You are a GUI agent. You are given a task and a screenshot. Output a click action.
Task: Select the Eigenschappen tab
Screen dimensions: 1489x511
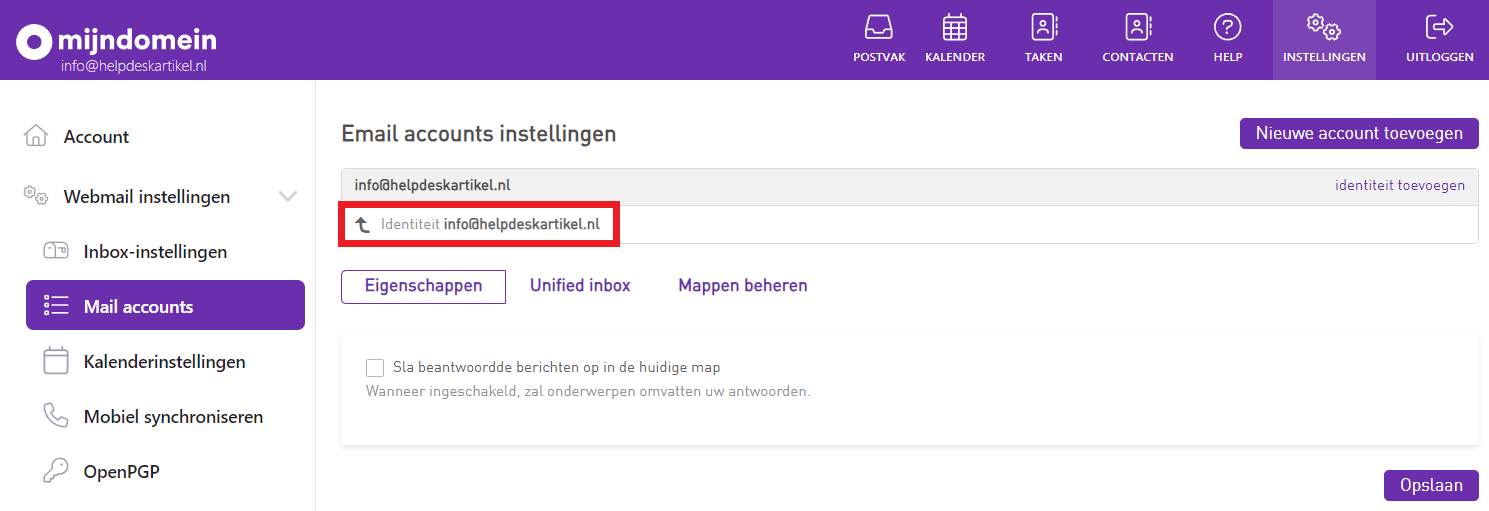pyautogui.click(x=423, y=286)
